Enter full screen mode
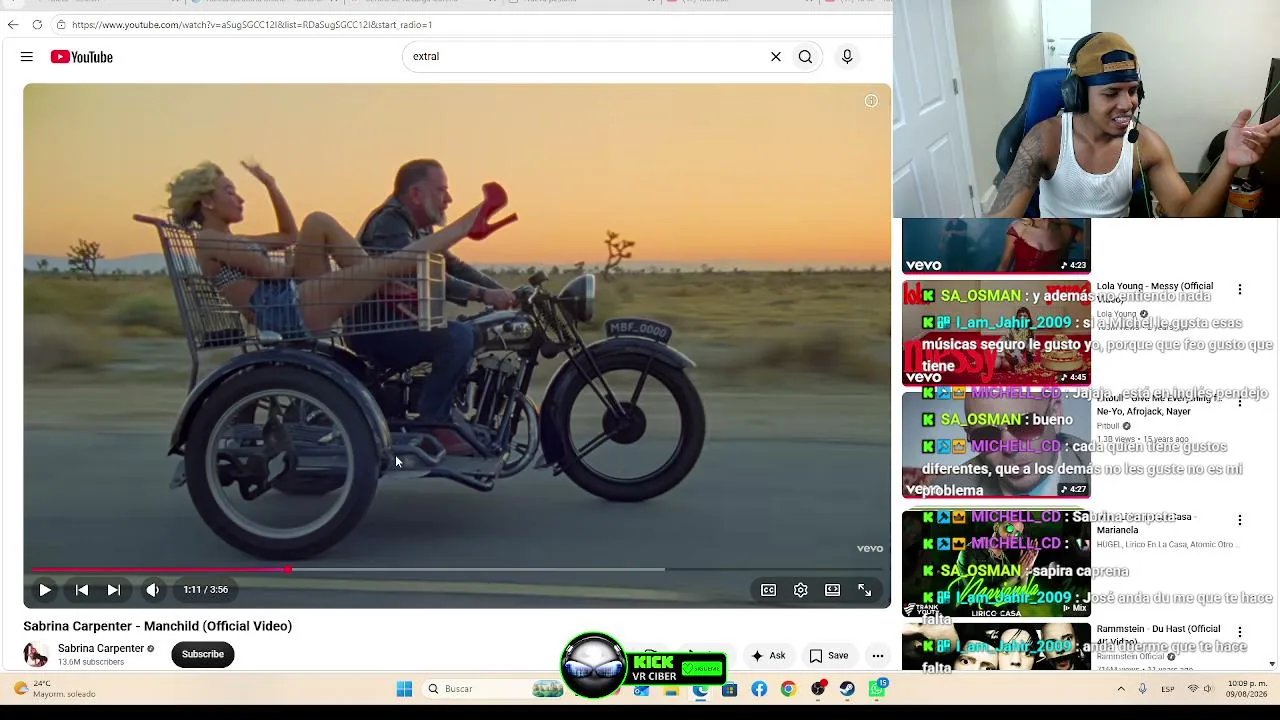Viewport: 1280px width, 720px height. tap(864, 590)
